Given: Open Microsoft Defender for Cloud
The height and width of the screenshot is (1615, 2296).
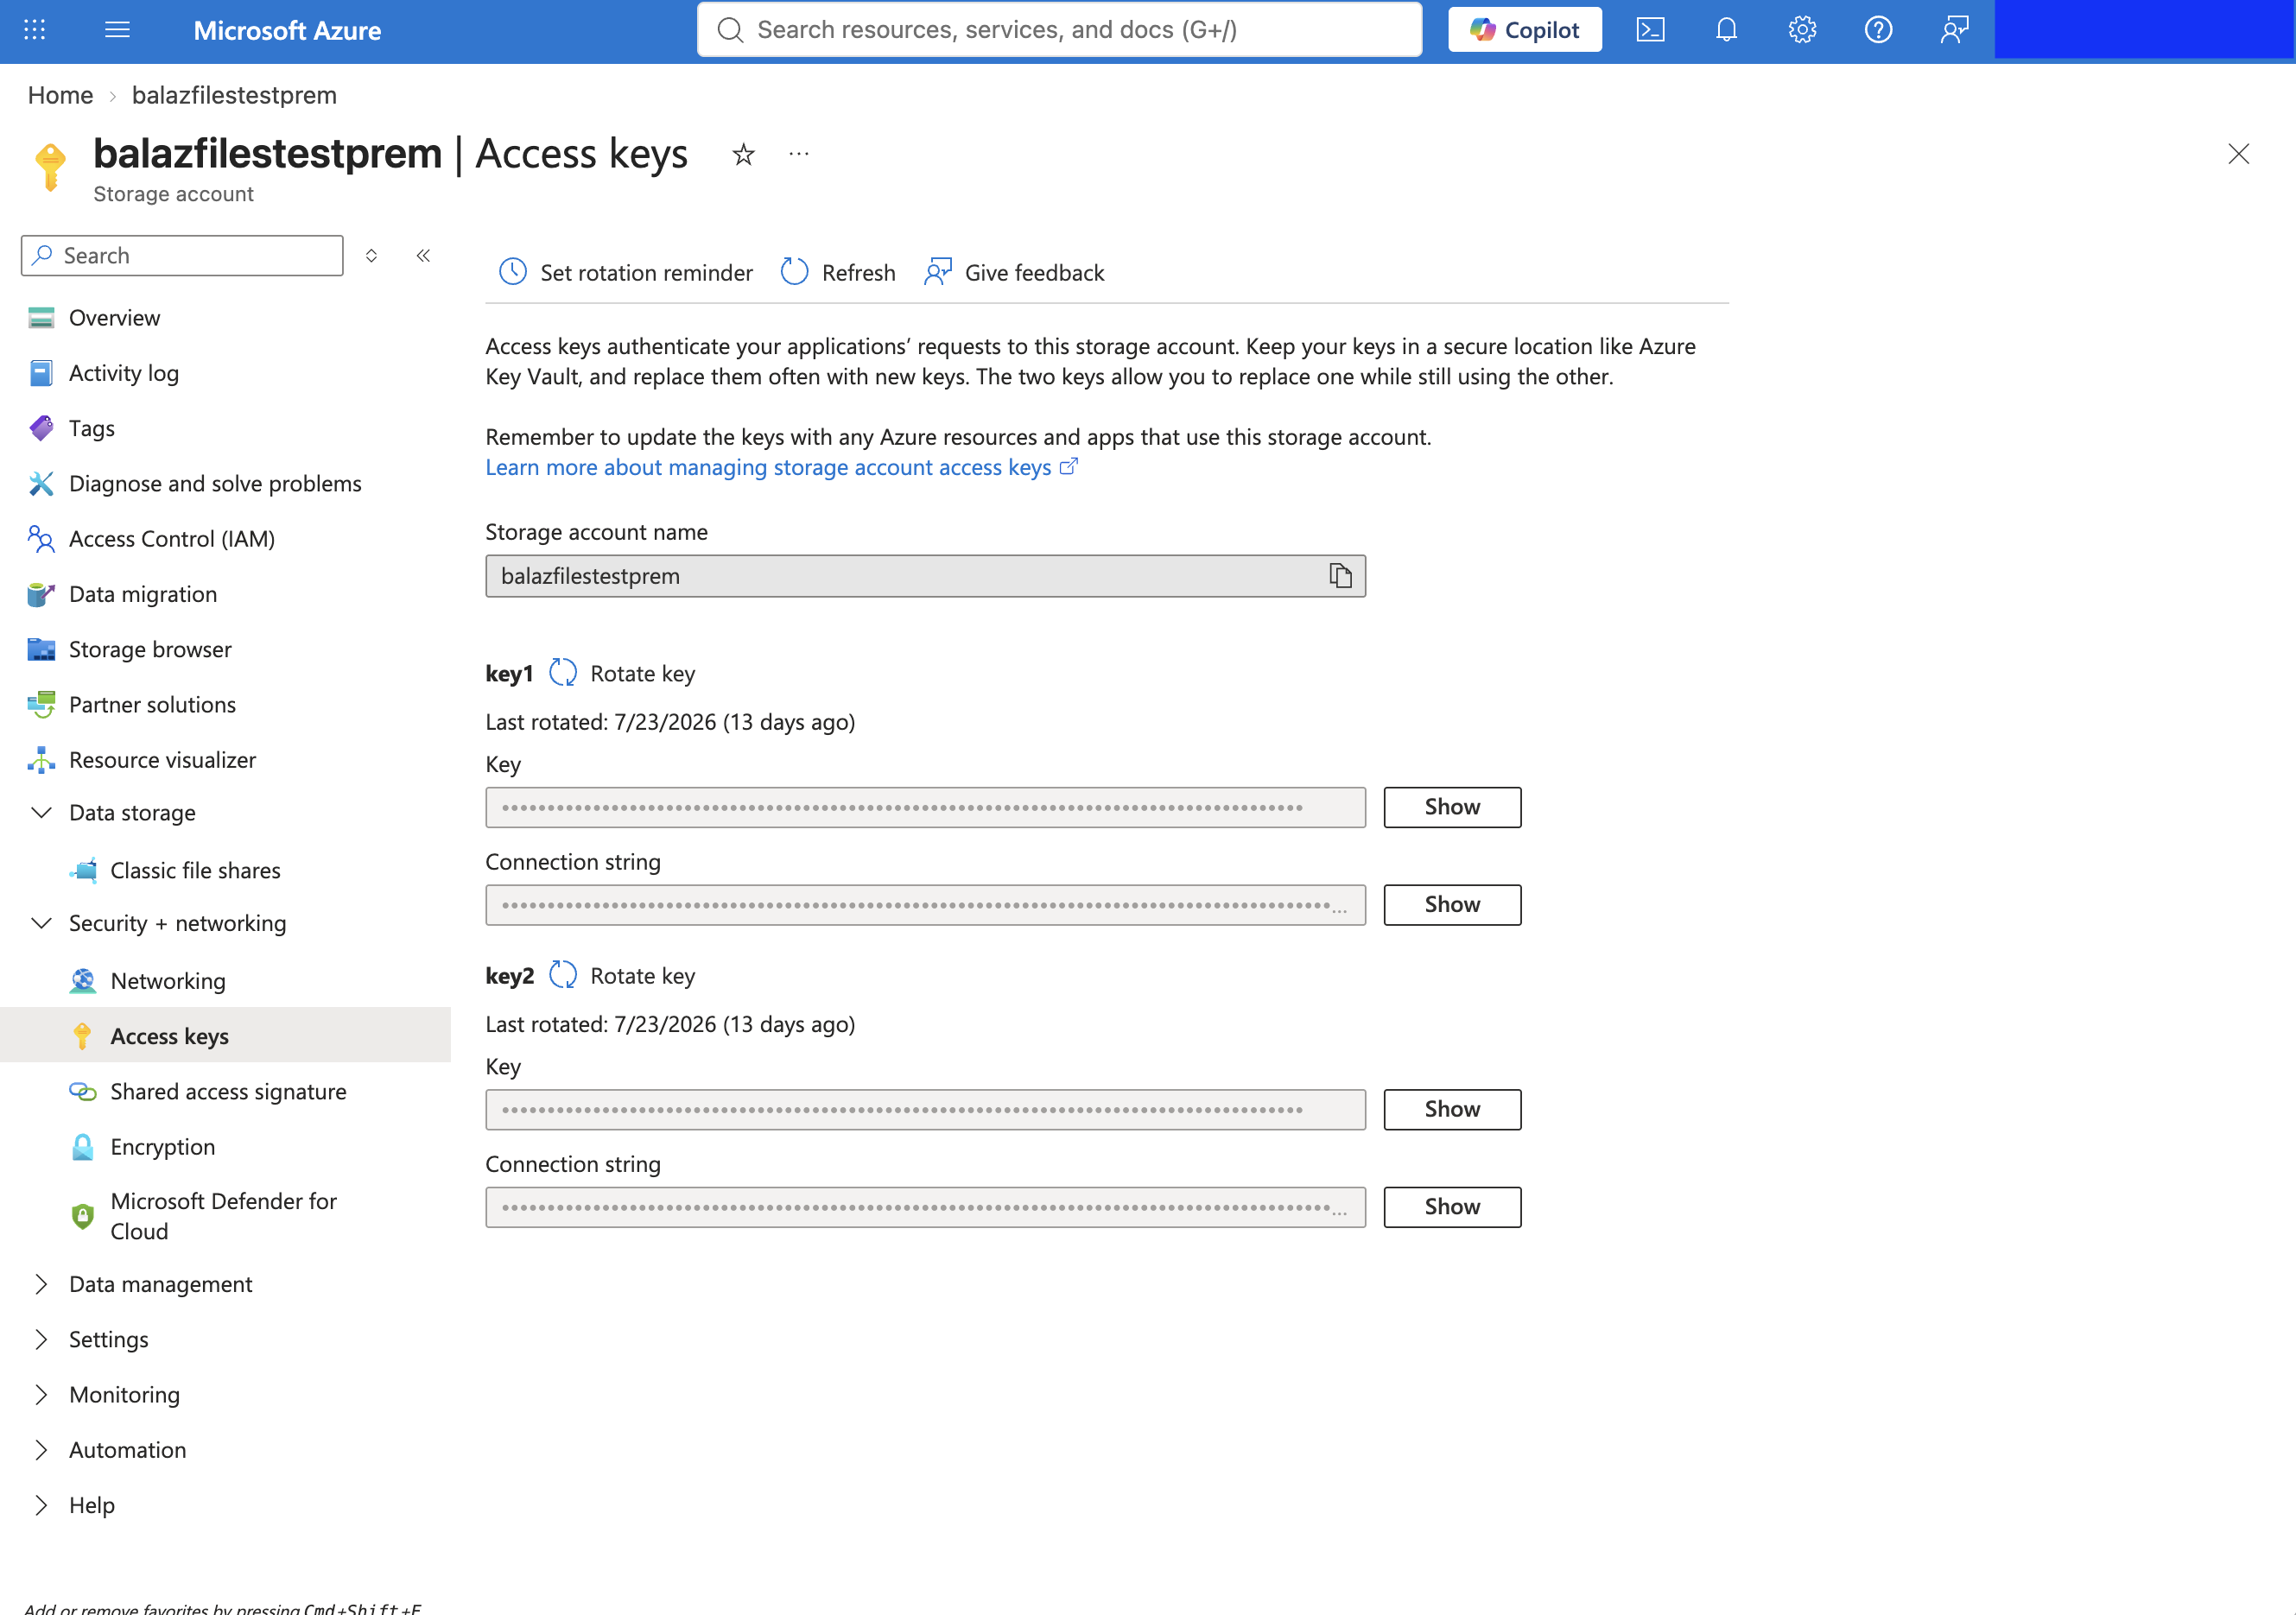Looking at the screenshot, I should point(225,1216).
